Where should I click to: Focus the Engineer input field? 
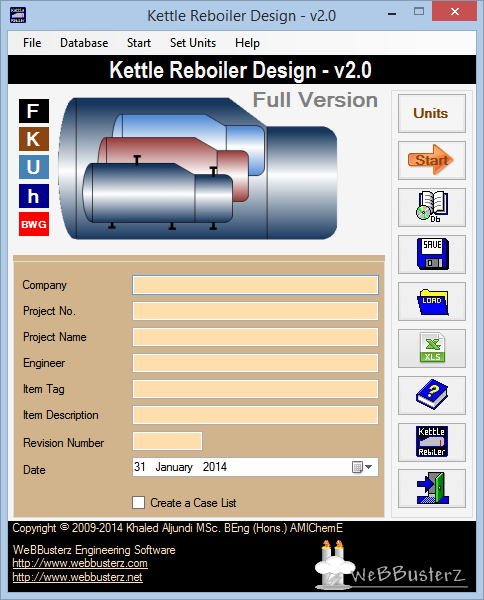click(255, 363)
